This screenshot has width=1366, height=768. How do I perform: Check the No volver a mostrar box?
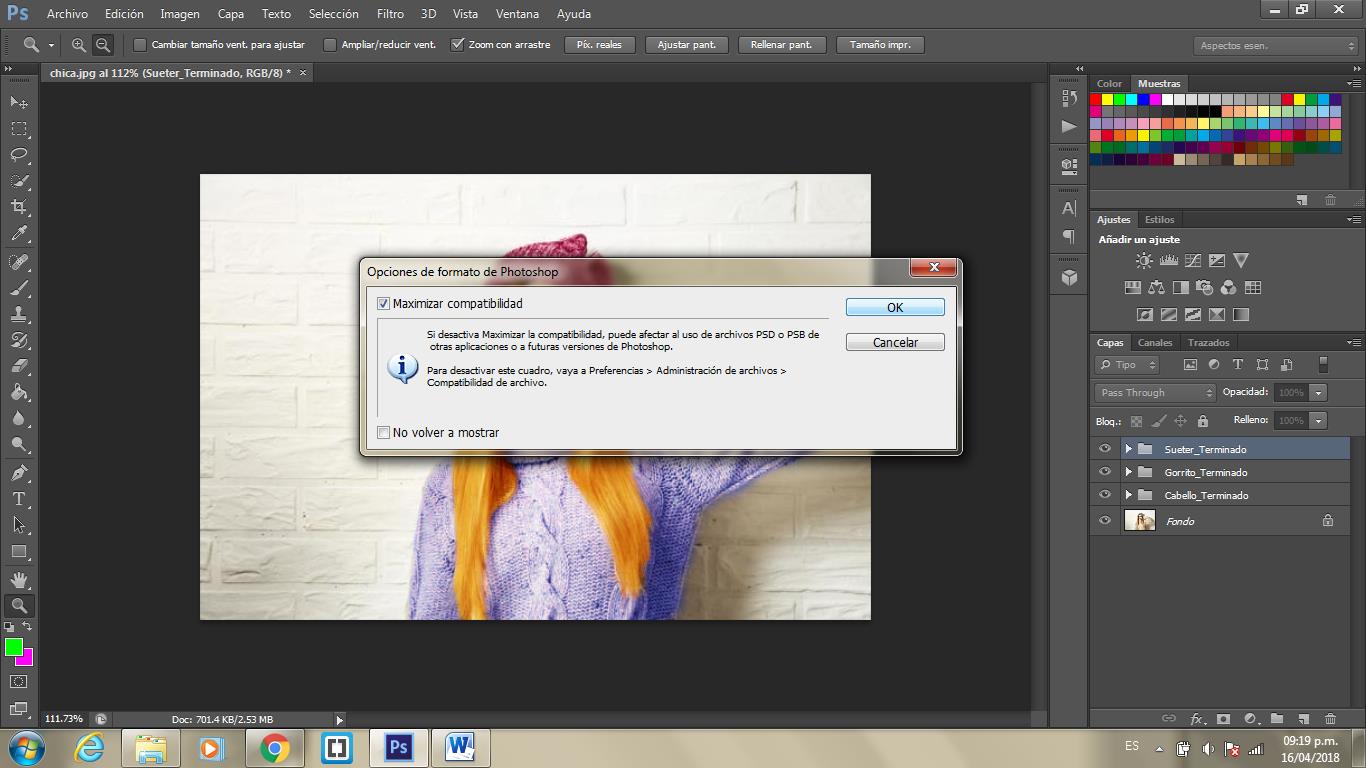pyautogui.click(x=384, y=433)
